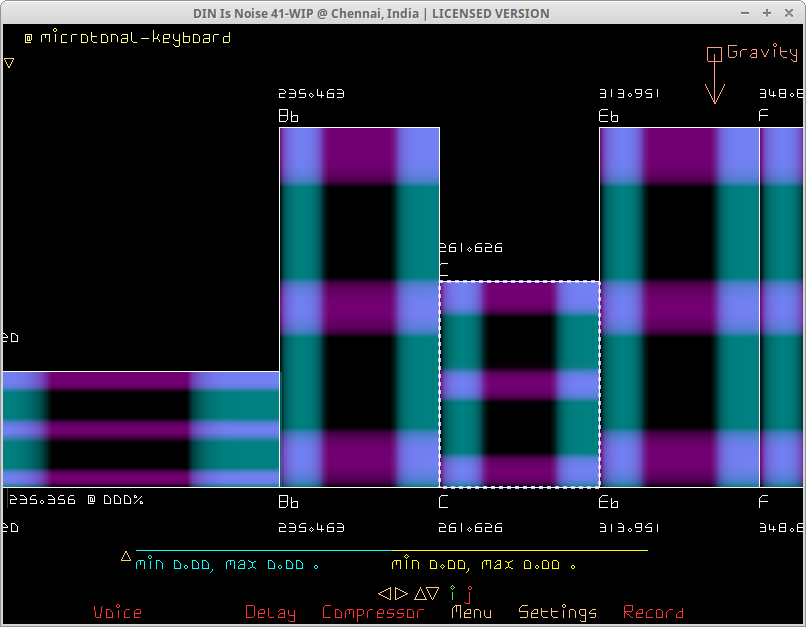Toggle the Compressor effect
Image resolution: width=806 pixels, height=627 pixels.
pyautogui.click(x=373, y=612)
